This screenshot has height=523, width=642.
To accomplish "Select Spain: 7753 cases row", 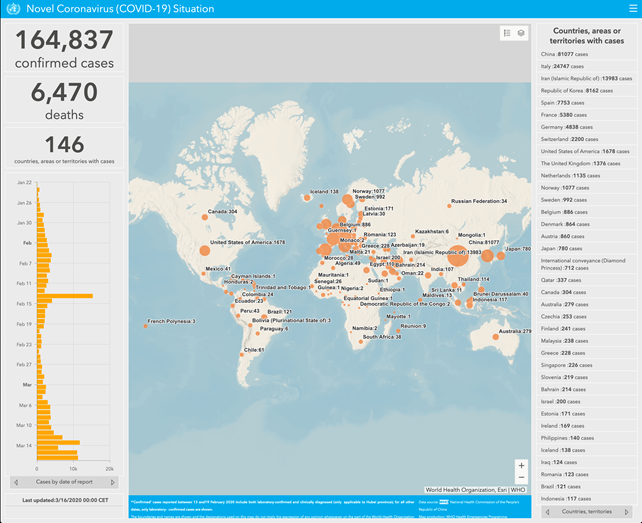I will [587, 103].
